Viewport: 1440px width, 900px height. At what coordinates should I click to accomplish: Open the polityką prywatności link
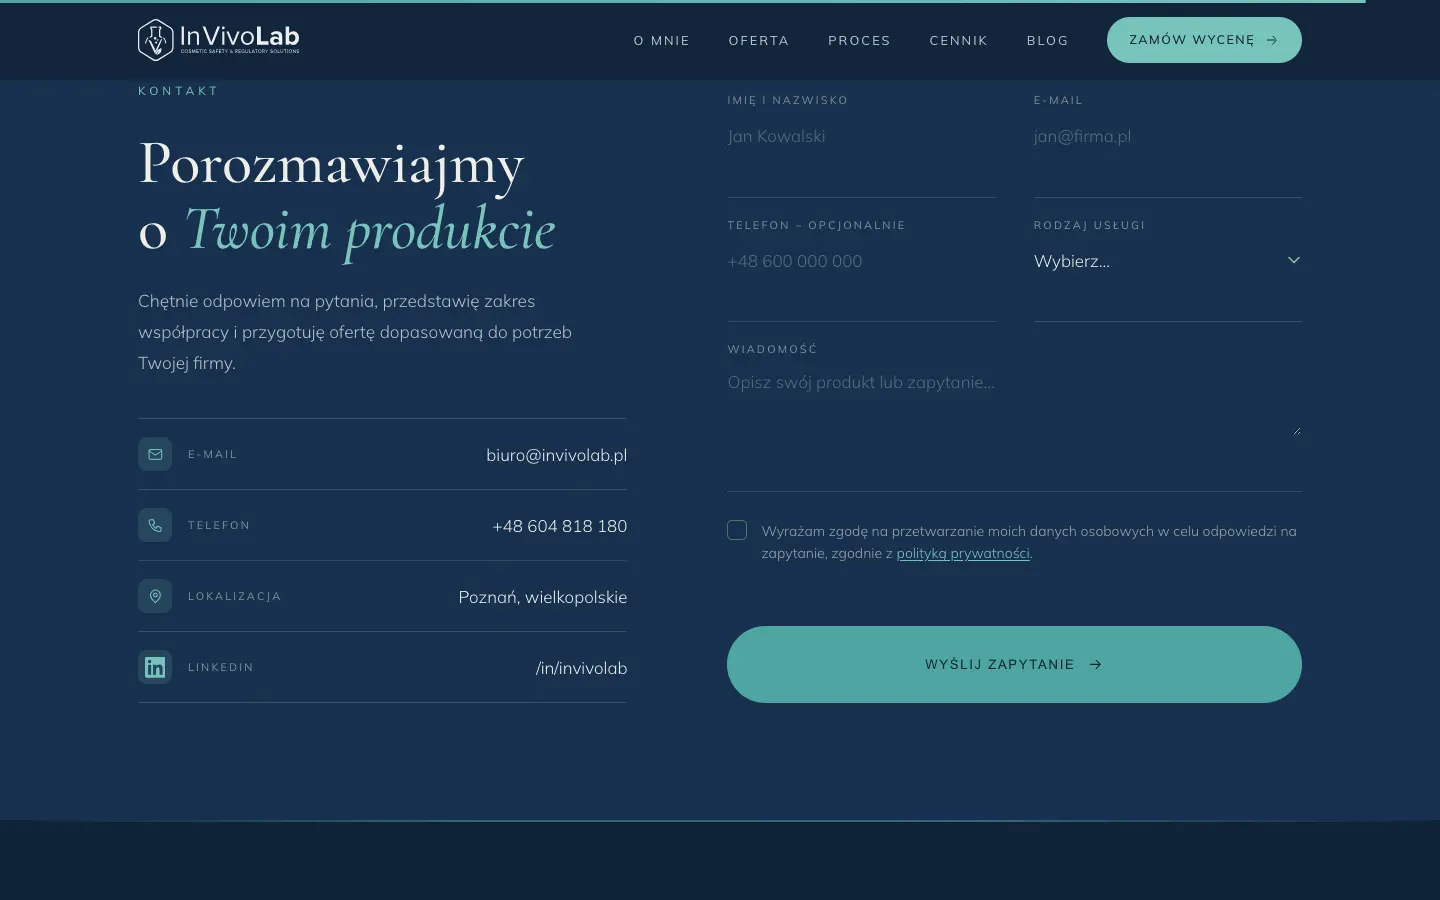[963, 553]
